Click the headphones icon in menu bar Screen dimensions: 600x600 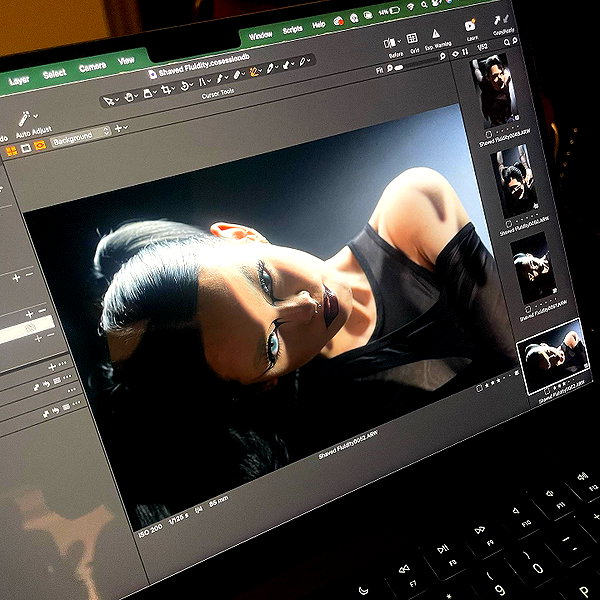354,18
